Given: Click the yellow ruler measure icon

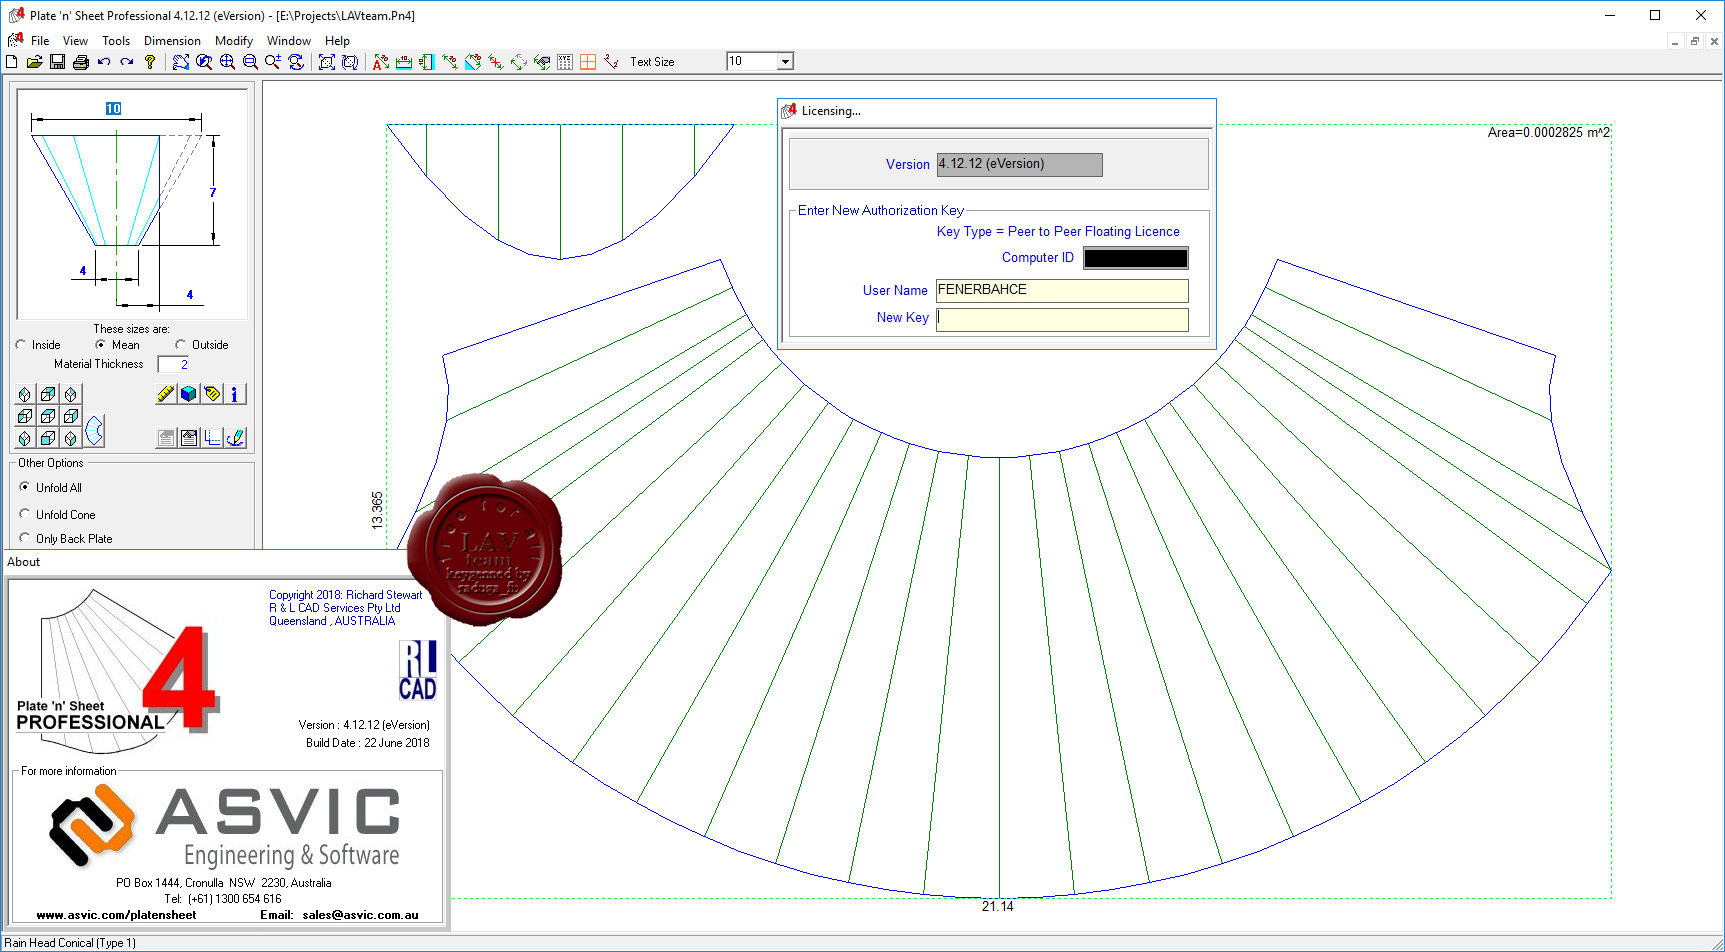Looking at the screenshot, I should click(x=166, y=394).
